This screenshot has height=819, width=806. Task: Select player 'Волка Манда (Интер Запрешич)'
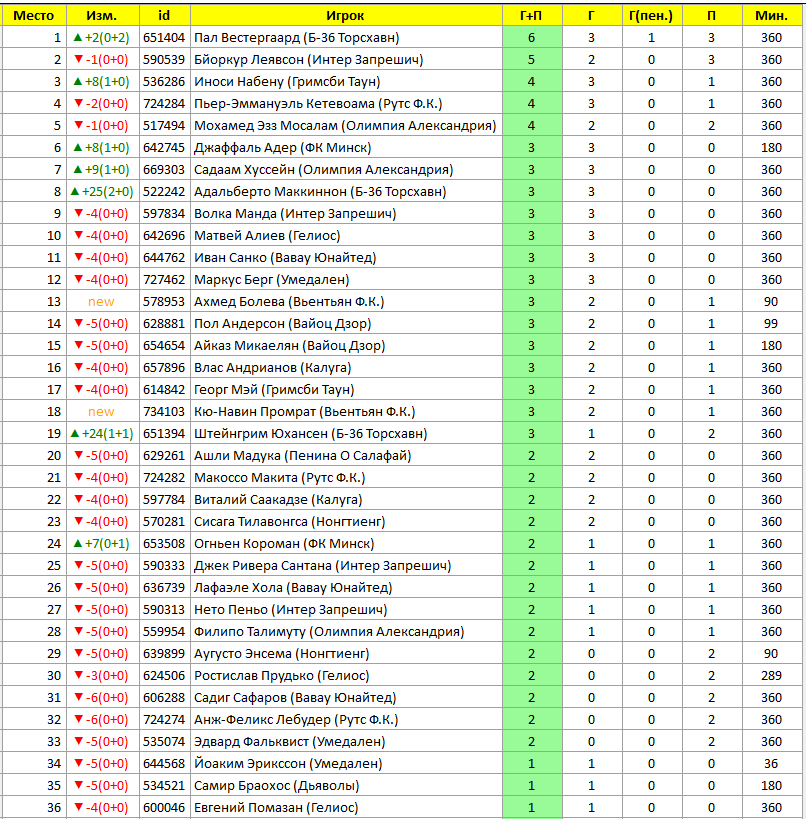tap(295, 213)
